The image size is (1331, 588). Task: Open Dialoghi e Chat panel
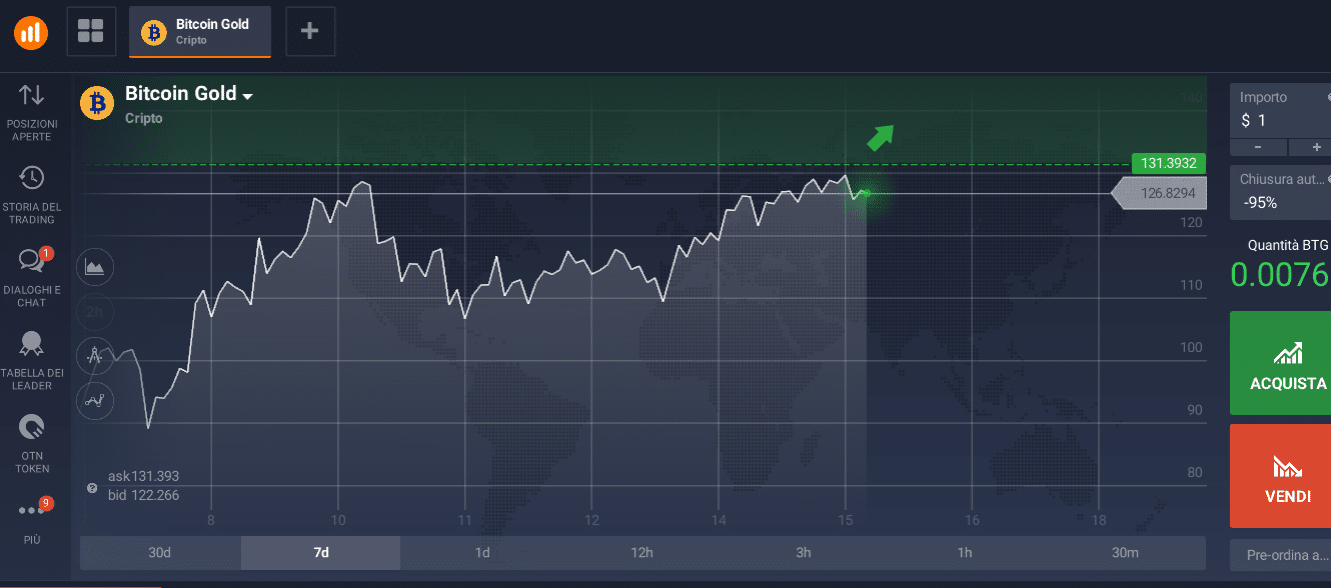pyautogui.click(x=32, y=278)
